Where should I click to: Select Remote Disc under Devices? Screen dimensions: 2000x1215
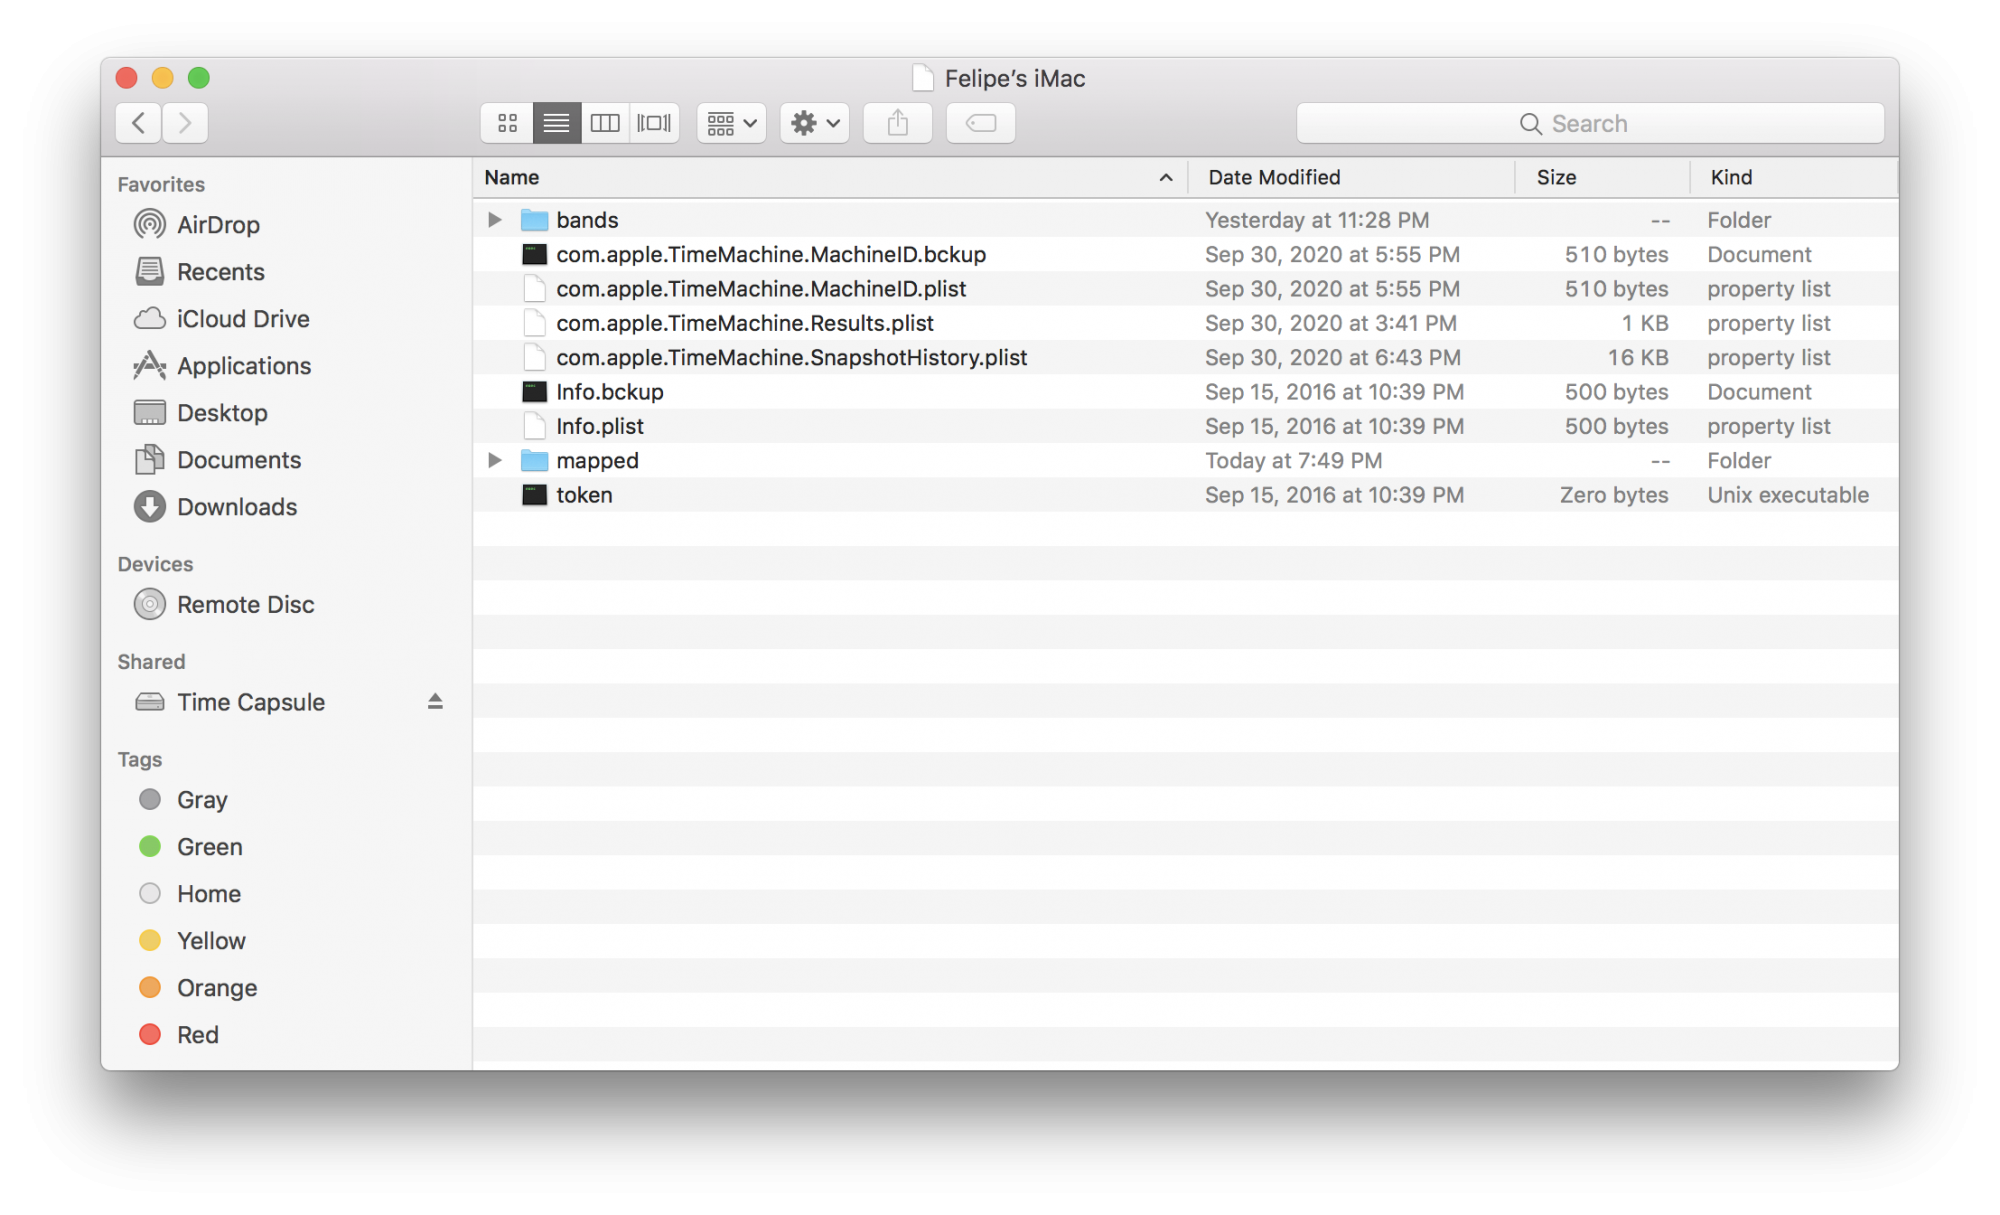(245, 605)
